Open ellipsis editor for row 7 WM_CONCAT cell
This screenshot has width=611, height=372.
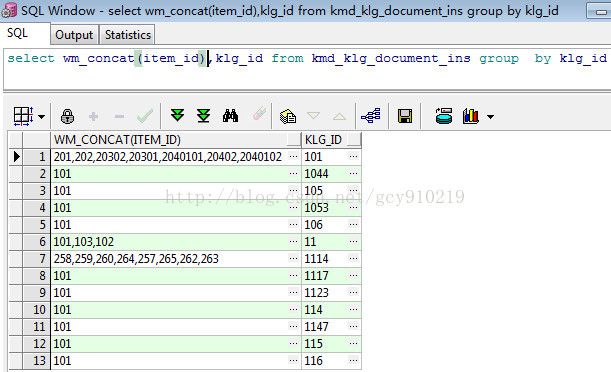click(293, 259)
